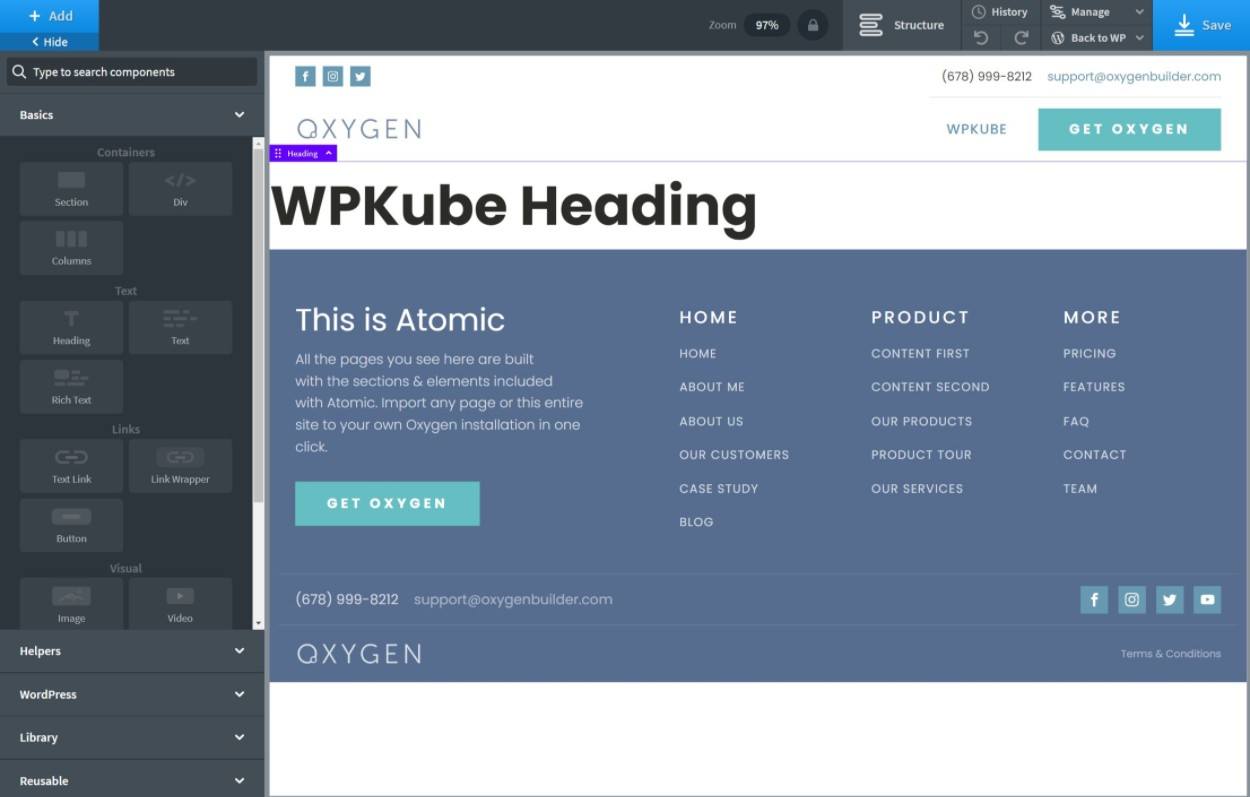Open the Structure panel
The width and height of the screenshot is (1250, 797).
(902, 25)
